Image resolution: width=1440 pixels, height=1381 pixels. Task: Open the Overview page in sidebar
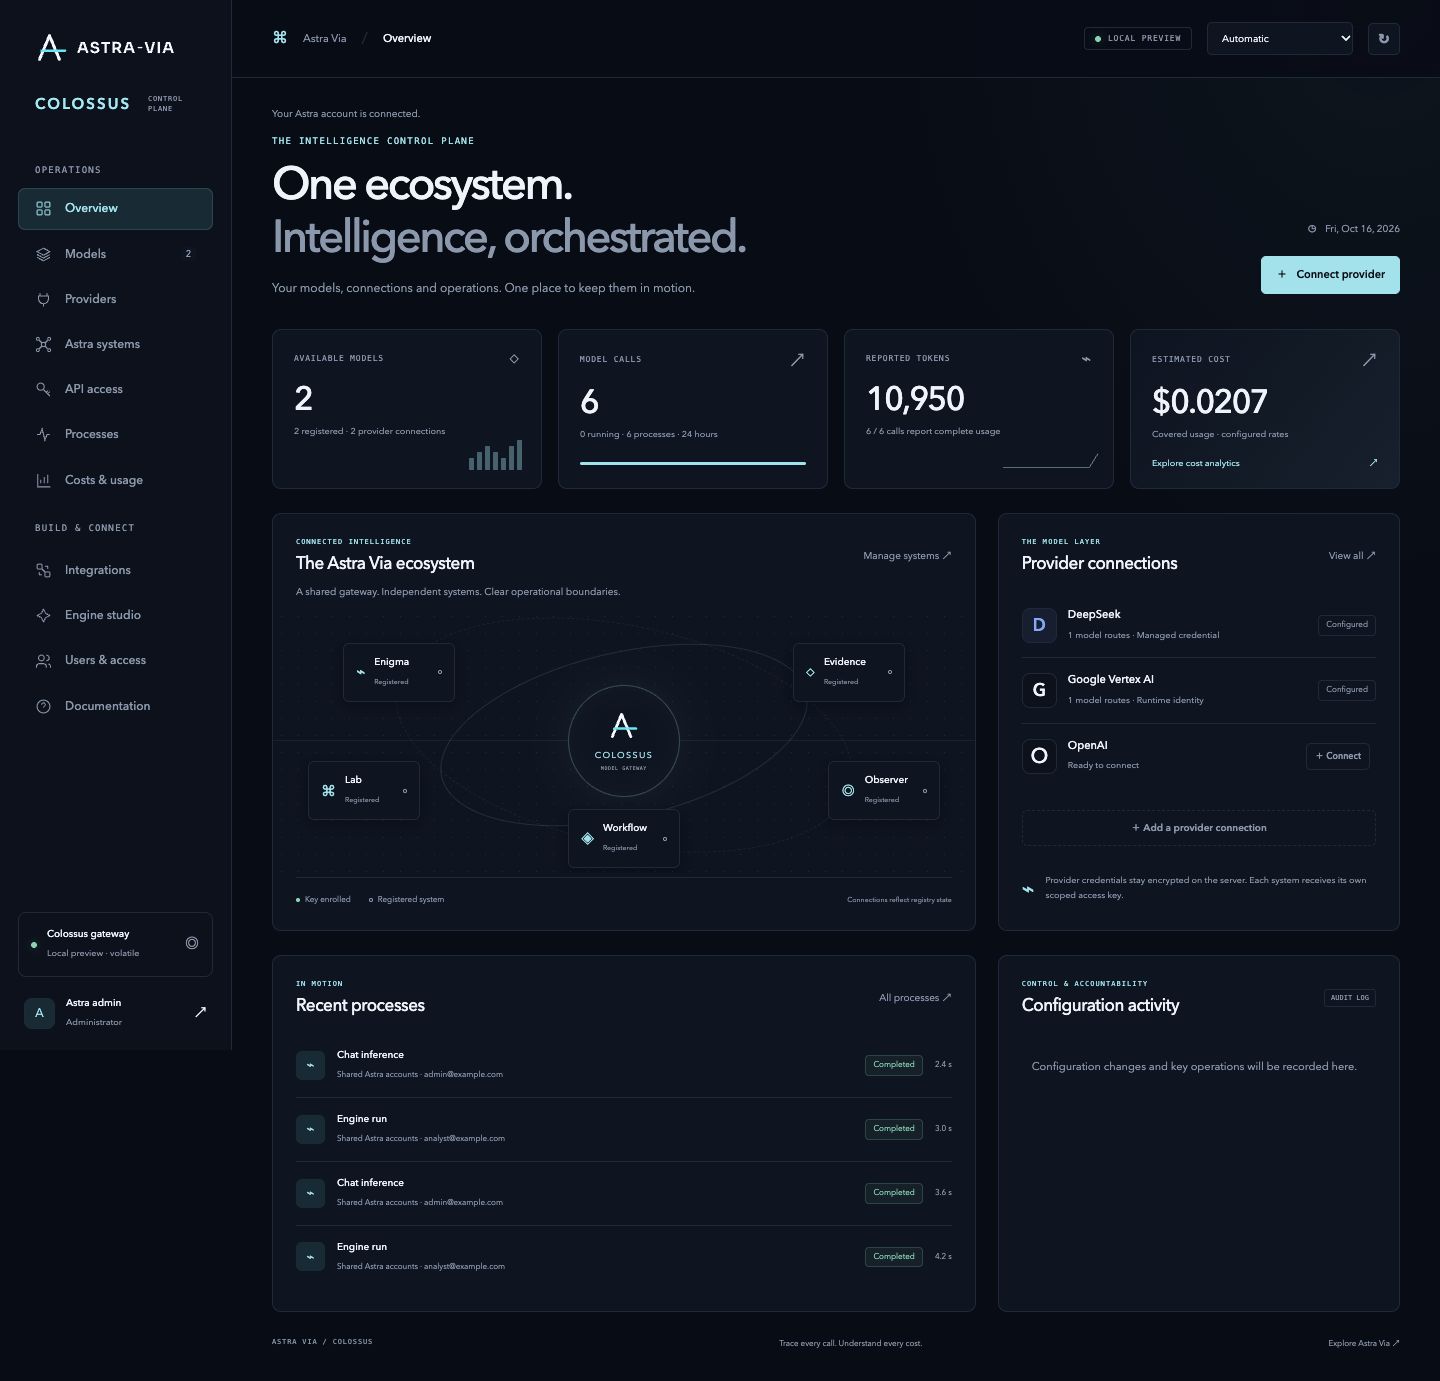pos(115,209)
